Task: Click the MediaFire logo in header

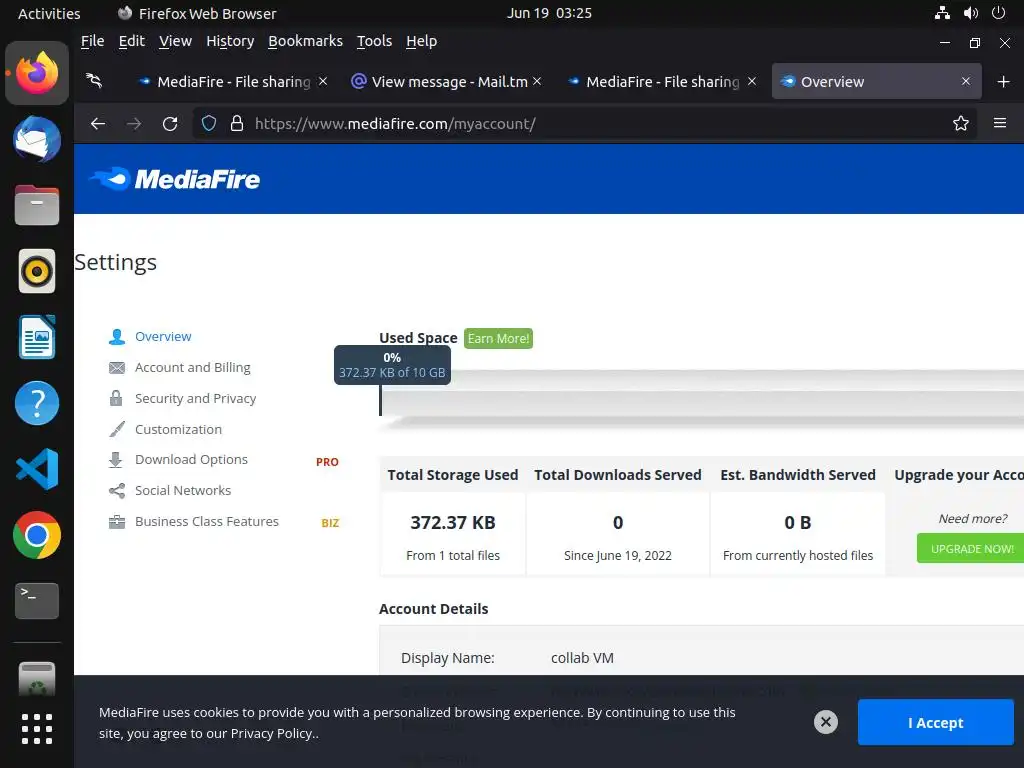Action: pyautogui.click(x=174, y=179)
